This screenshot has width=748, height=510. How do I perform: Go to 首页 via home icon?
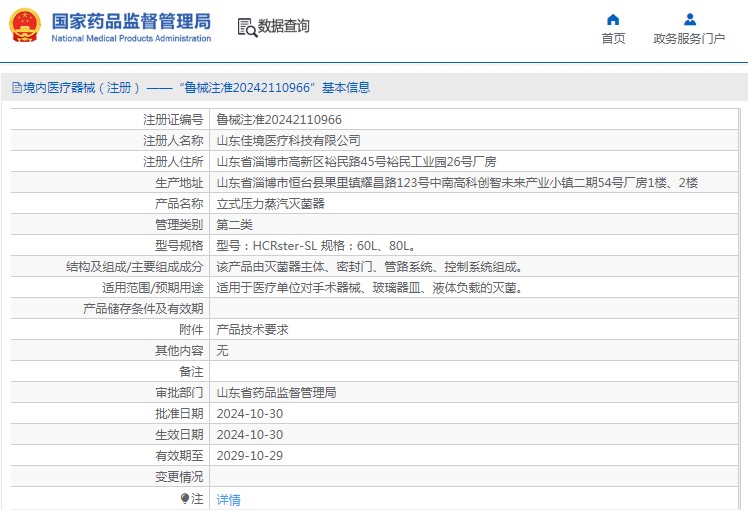point(613,20)
